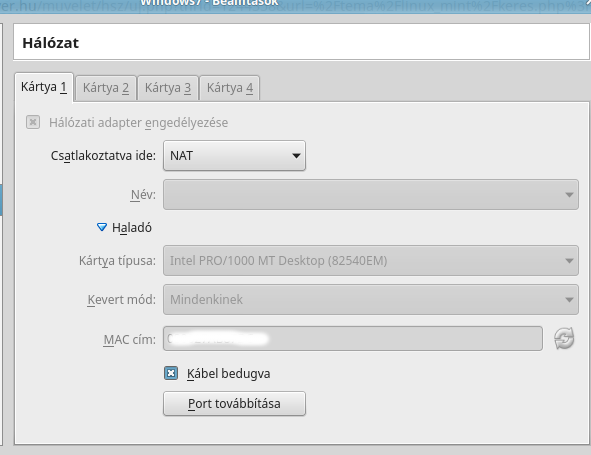This screenshot has height=455, width=591.
Task: Click inside the MAC cím field
Action: 353,339
